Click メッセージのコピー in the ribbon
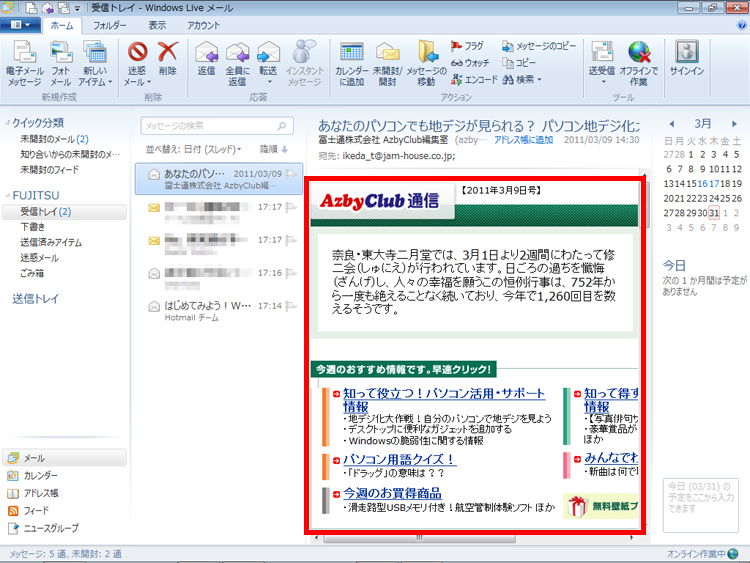This screenshot has height=563, width=750. 539,46
